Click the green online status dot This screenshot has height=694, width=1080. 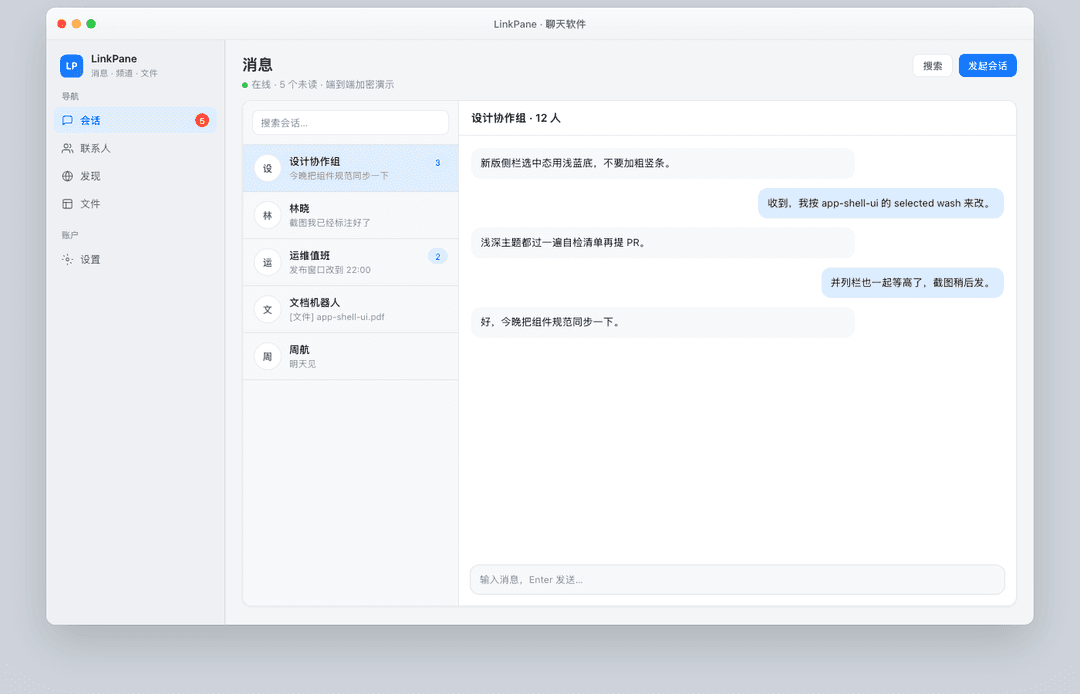point(245,85)
